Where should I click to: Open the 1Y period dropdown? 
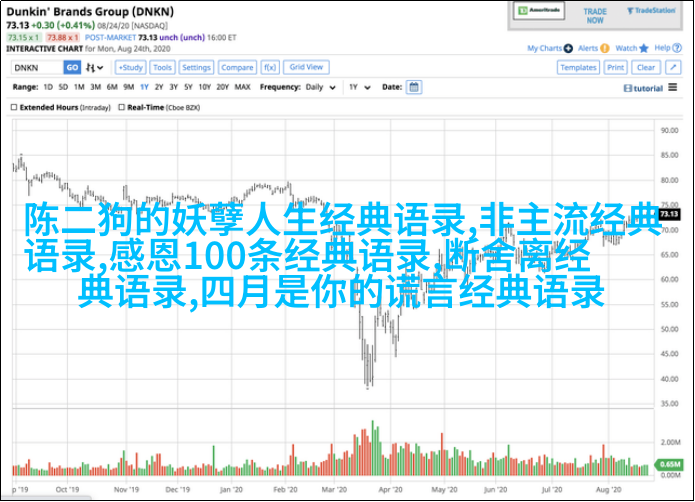pyautogui.click(x=359, y=87)
